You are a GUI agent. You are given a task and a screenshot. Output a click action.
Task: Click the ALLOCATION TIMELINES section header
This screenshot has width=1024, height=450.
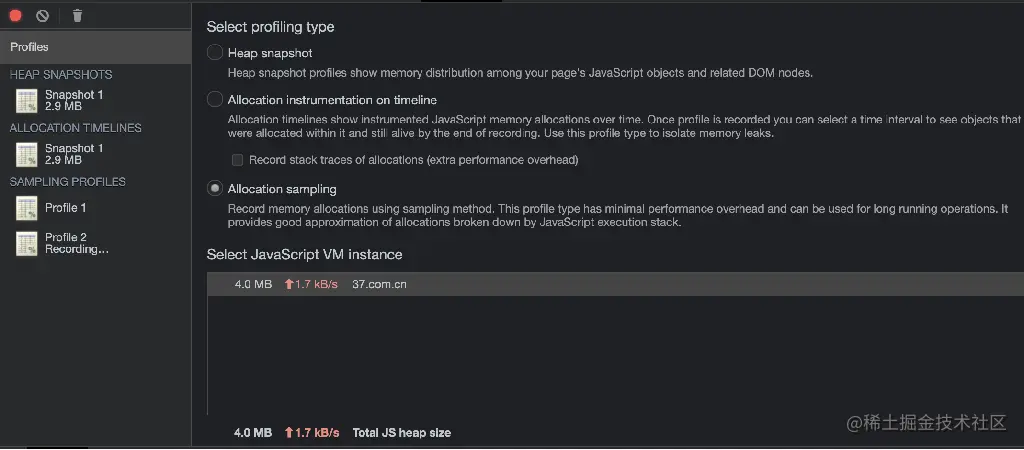(75, 128)
